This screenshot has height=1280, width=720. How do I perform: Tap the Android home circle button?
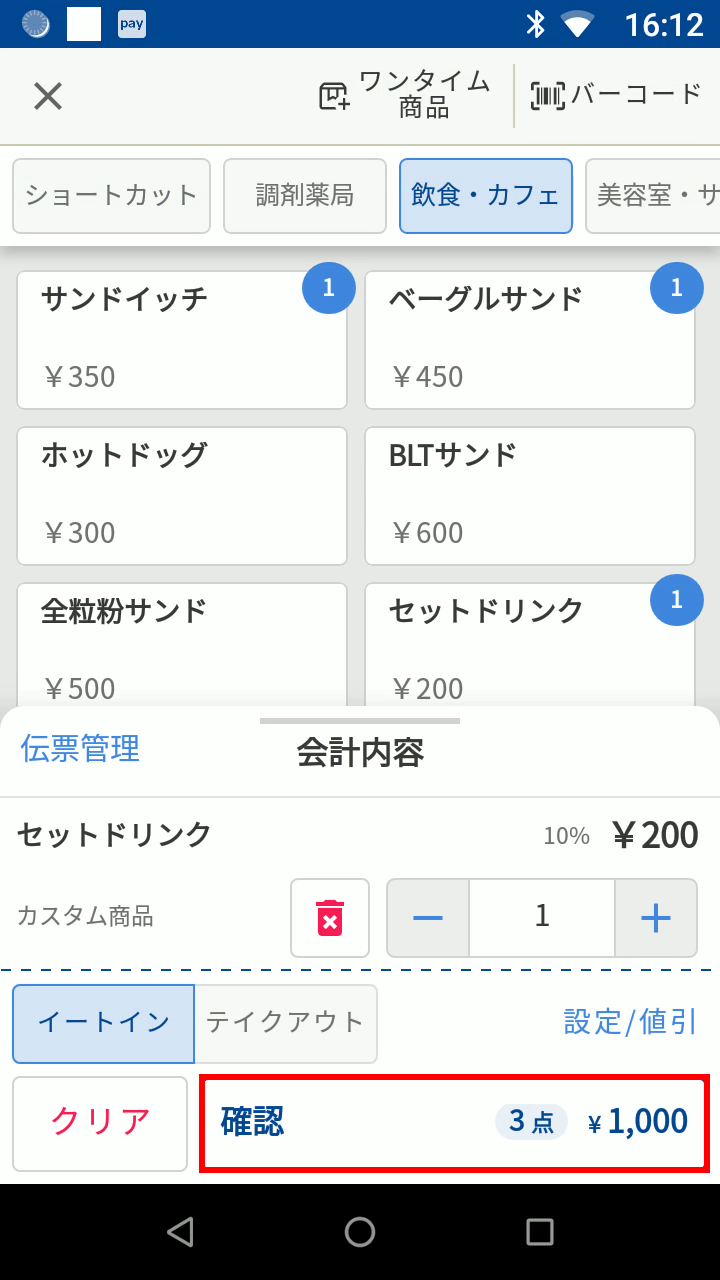click(360, 1232)
